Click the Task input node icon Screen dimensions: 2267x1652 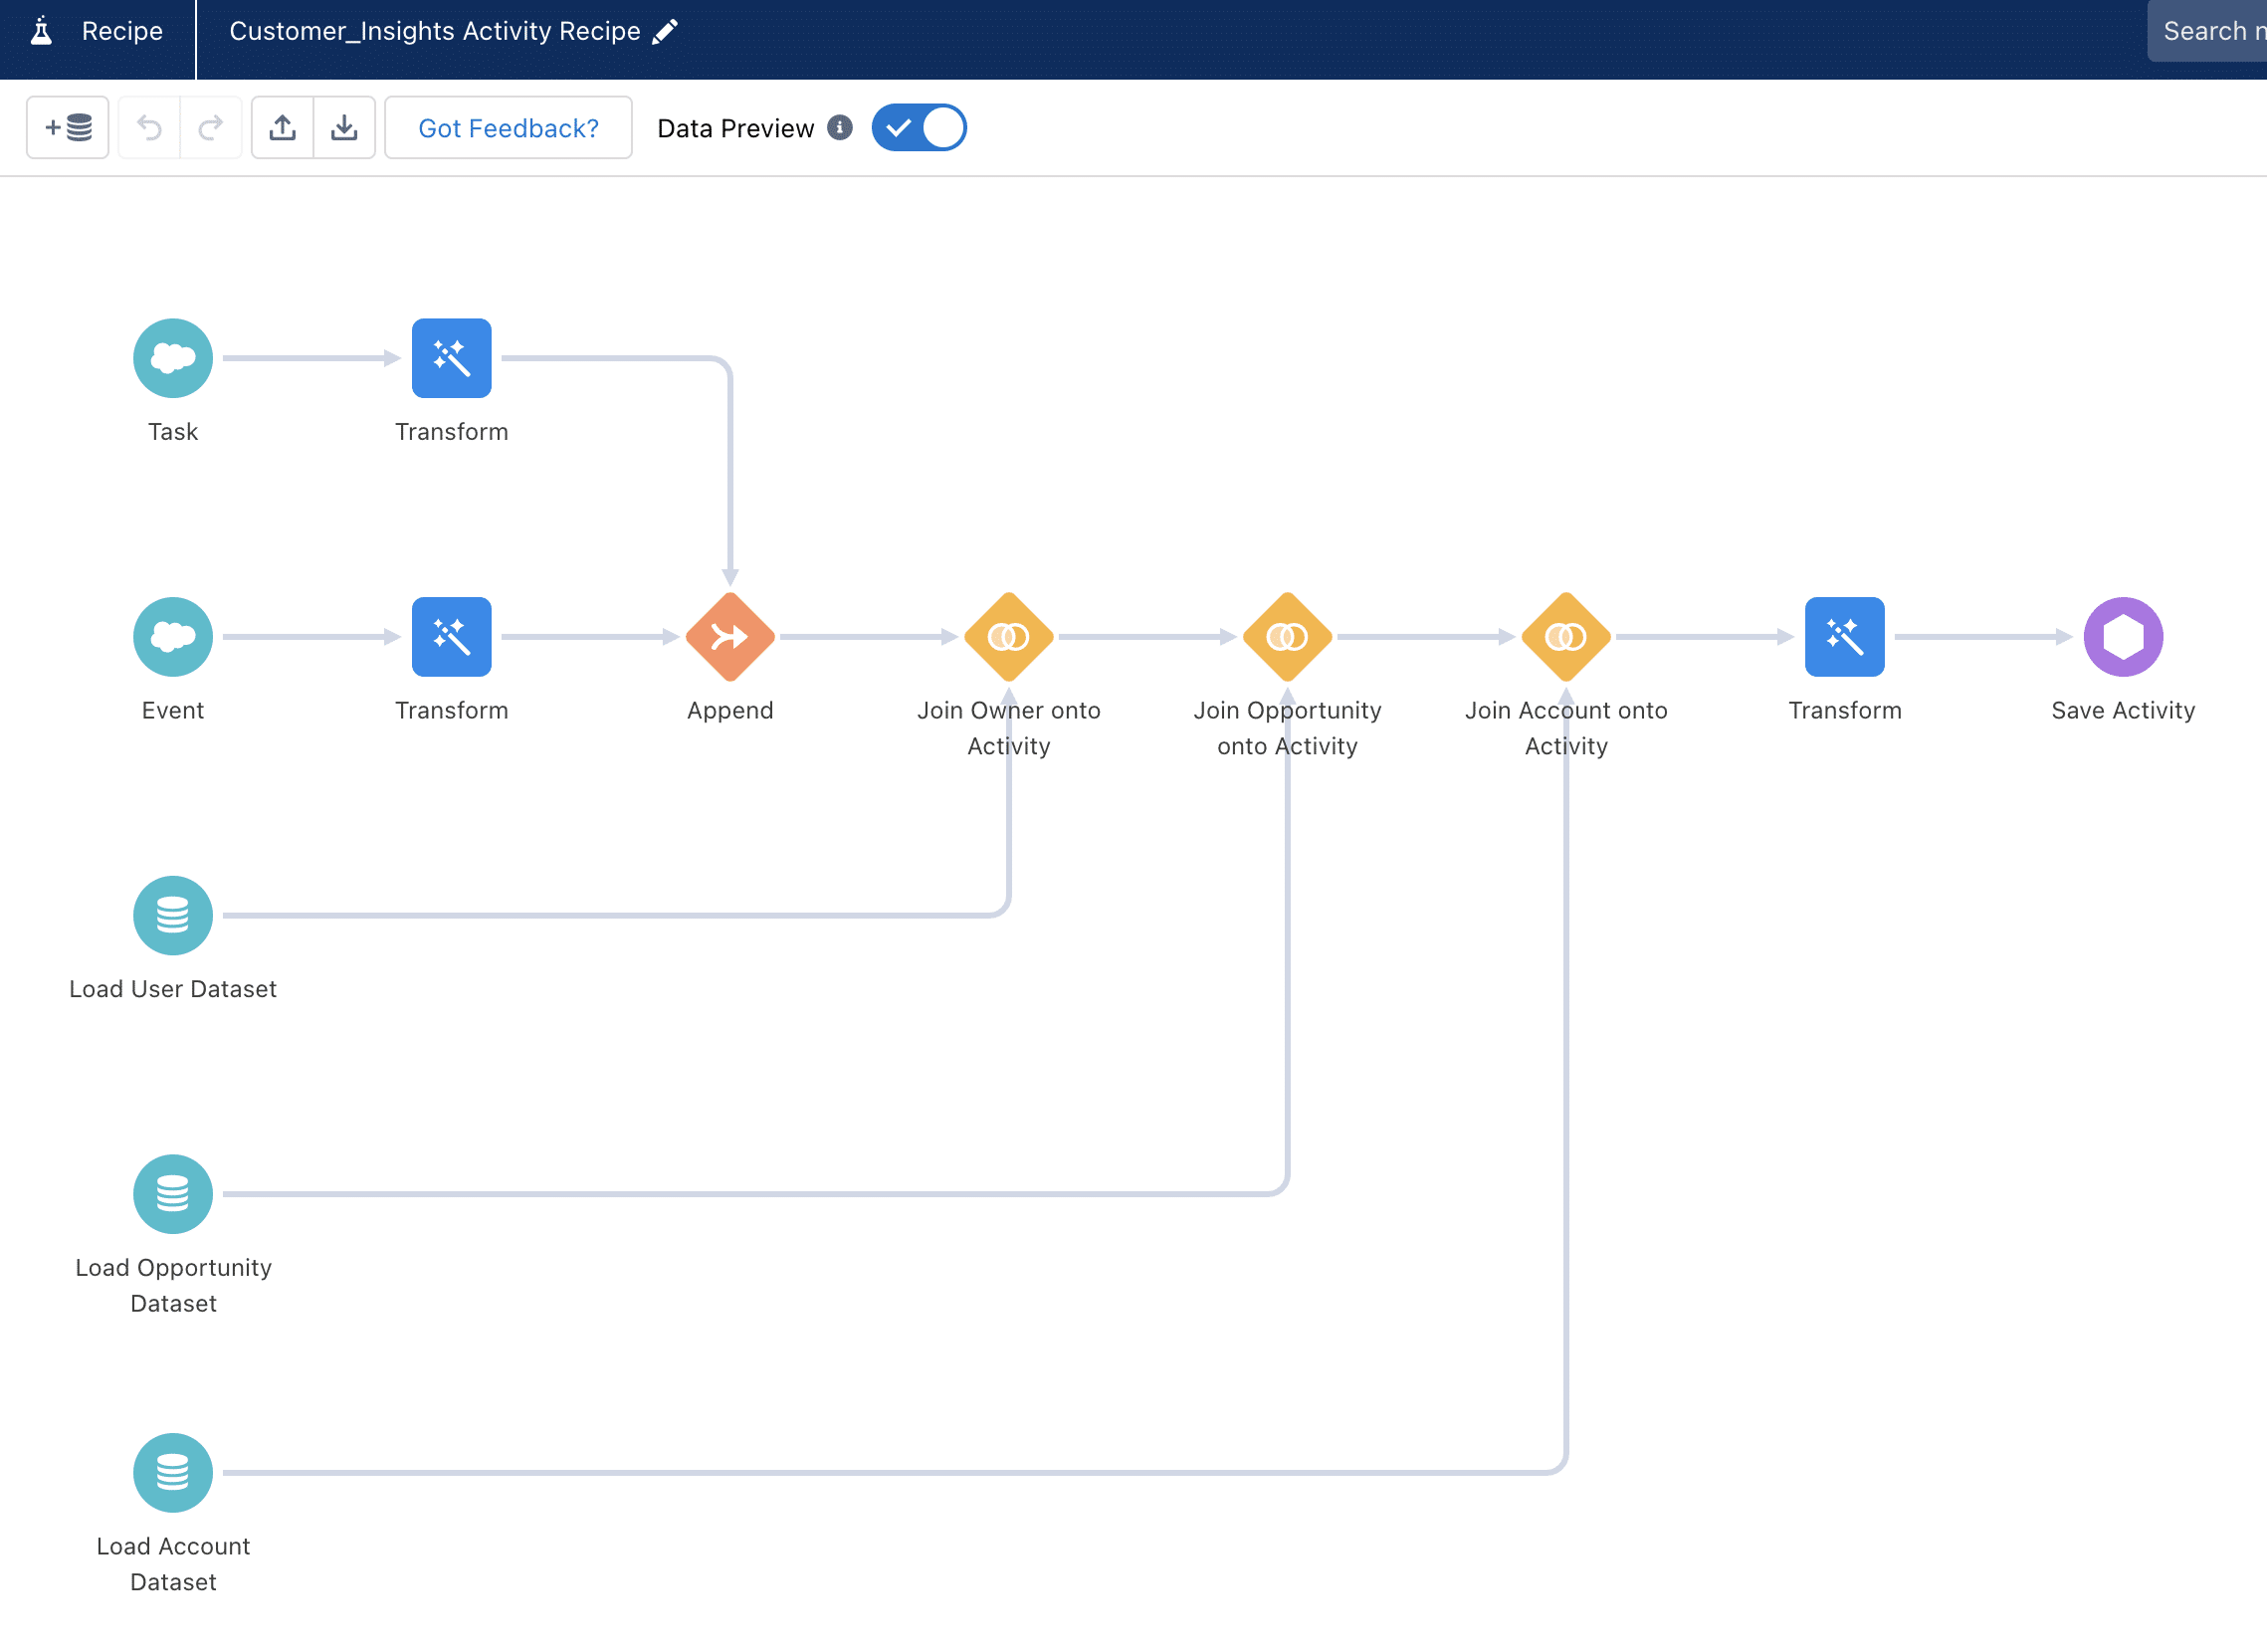pos(173,358)
